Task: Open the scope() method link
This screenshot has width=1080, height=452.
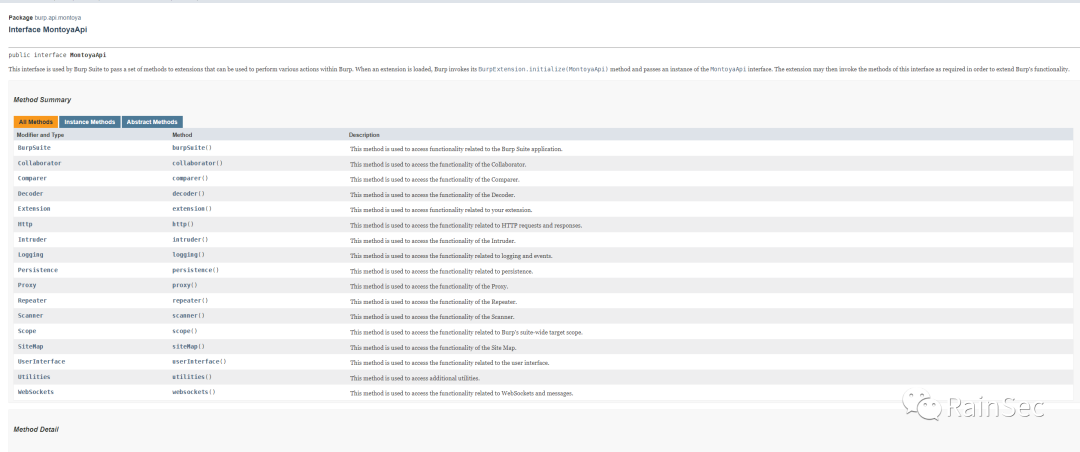Action: 185,331
